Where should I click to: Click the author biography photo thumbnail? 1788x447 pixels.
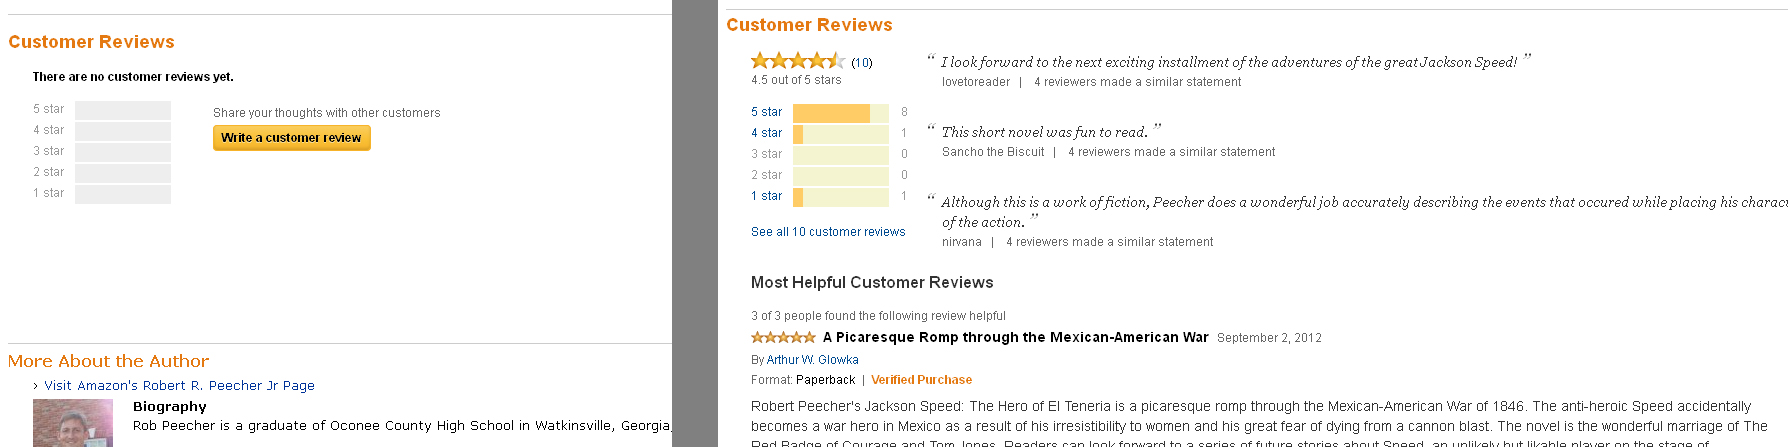point(72,424)
